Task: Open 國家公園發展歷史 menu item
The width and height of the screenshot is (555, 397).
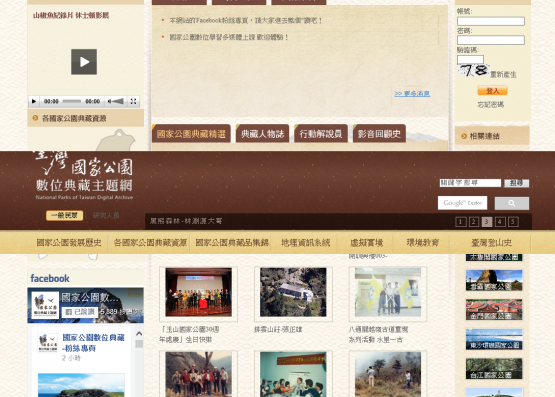Action: tap(69, 243)
